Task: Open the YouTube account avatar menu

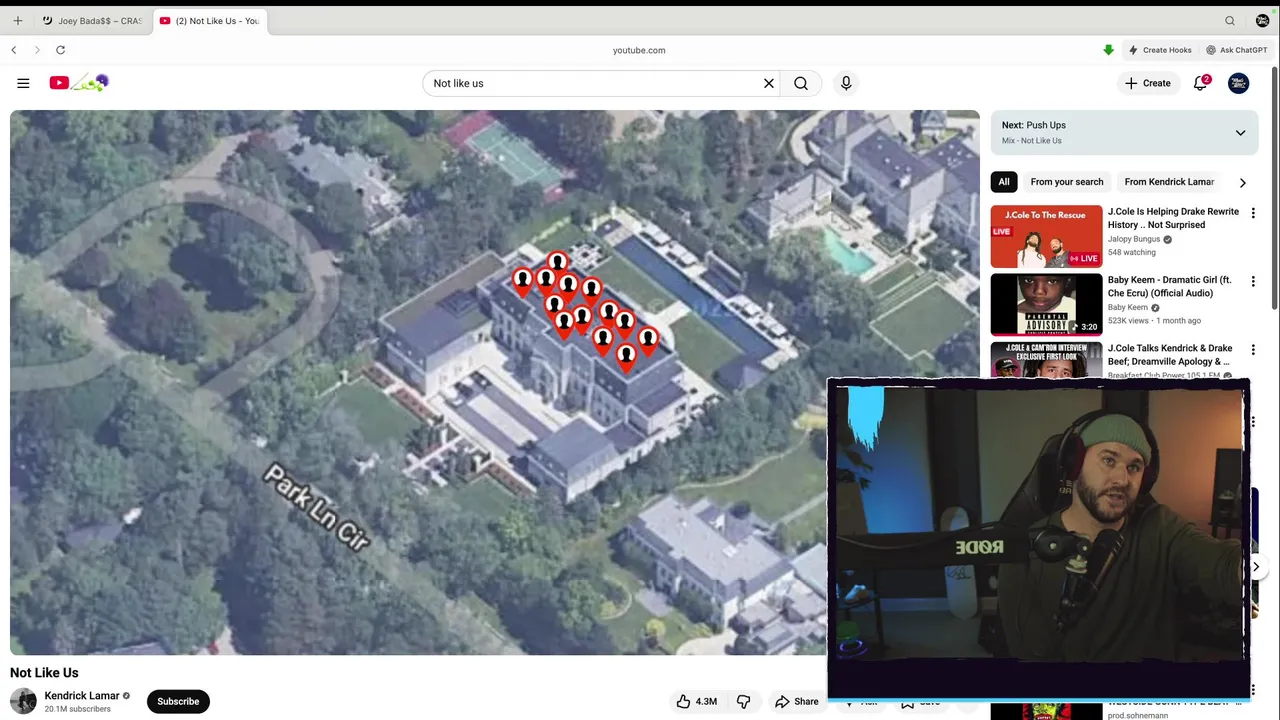Action: coord(1238,83)
